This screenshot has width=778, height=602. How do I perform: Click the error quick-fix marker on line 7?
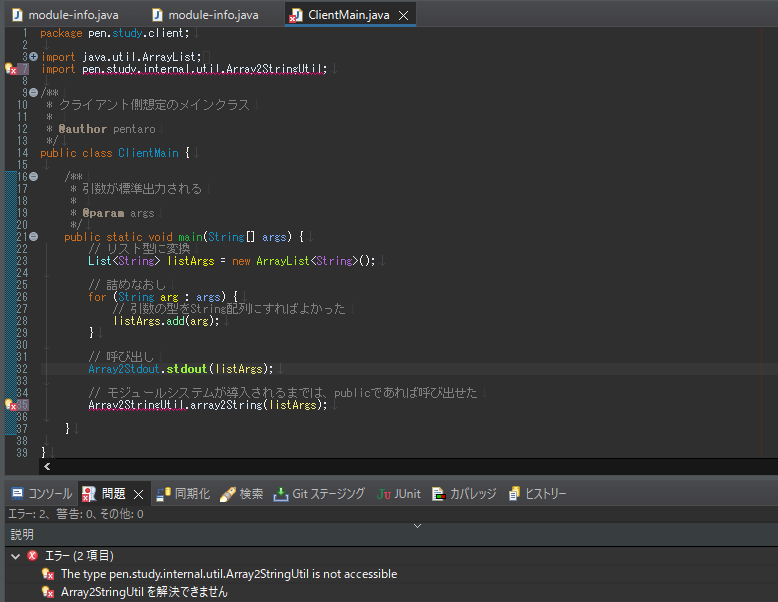point(11,69)
